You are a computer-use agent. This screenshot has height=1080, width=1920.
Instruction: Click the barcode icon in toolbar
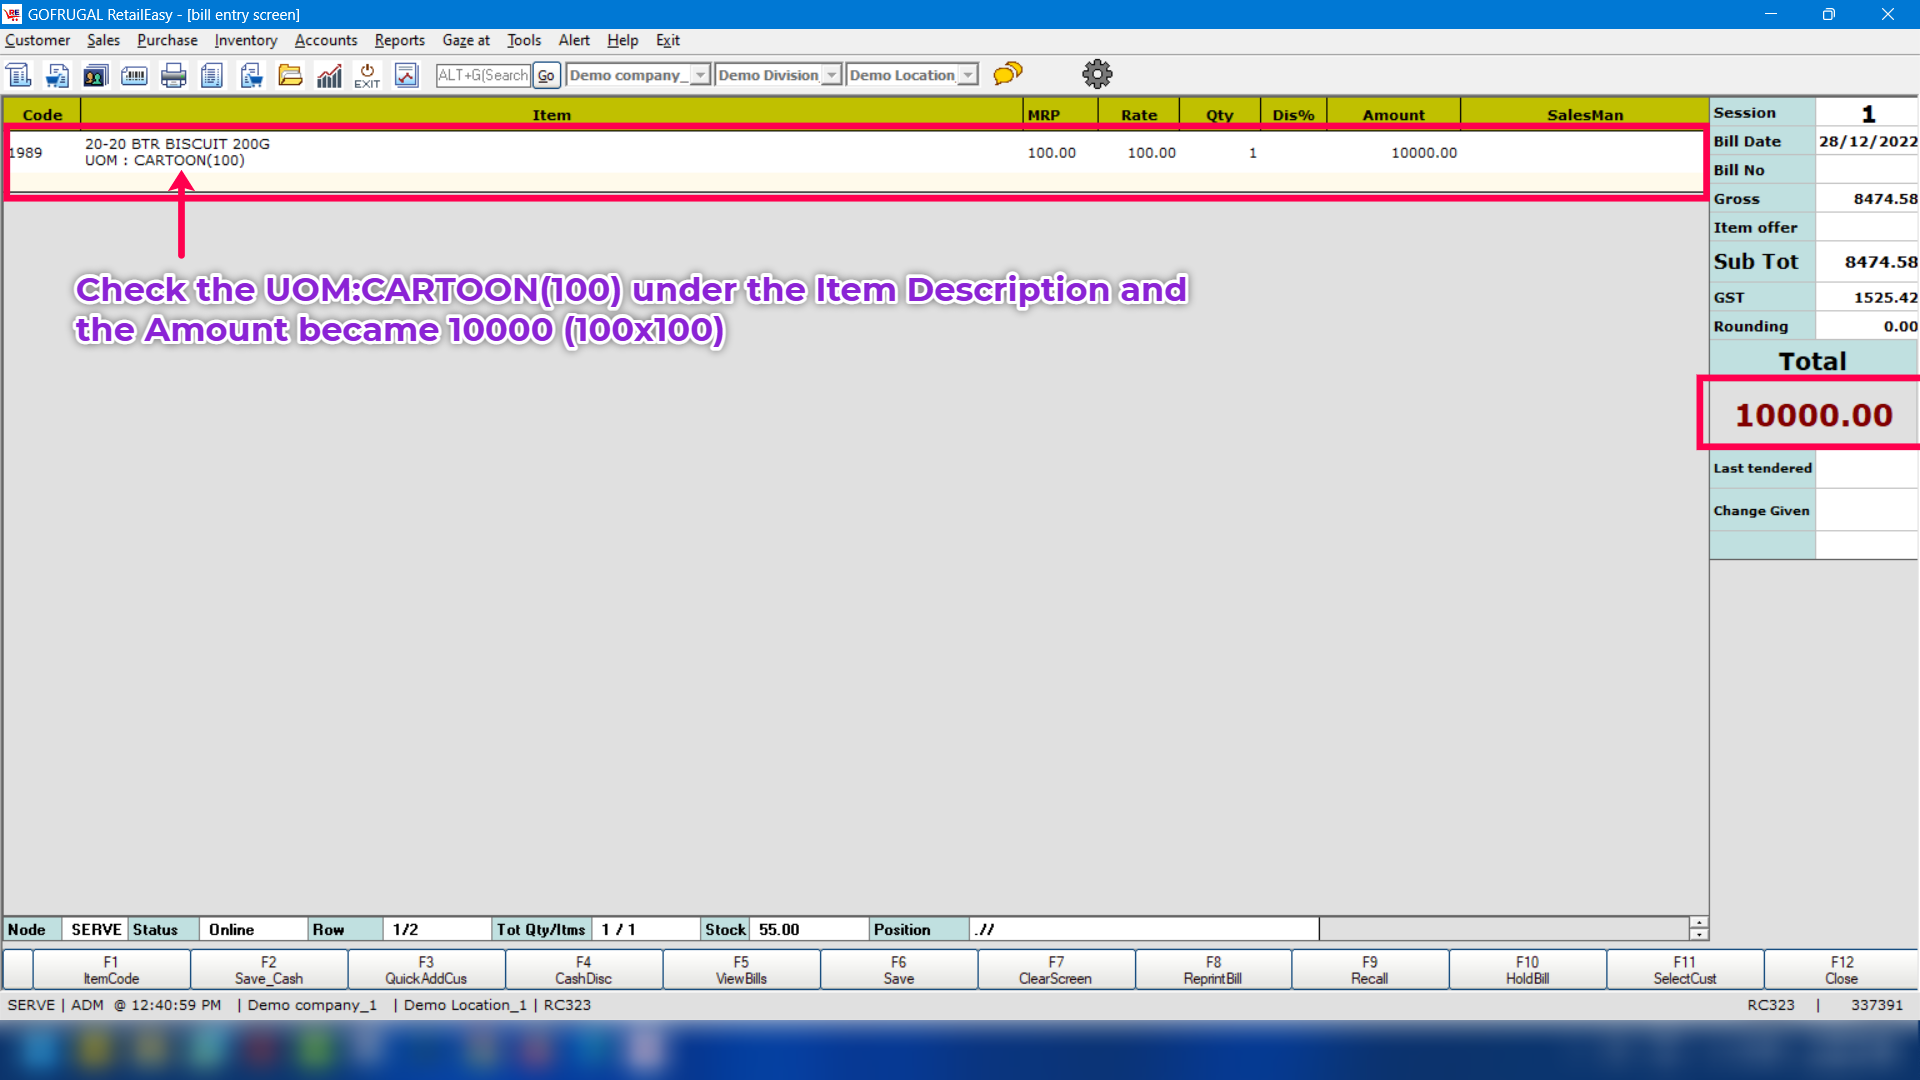pyautogui.click(x=134, y=75)
